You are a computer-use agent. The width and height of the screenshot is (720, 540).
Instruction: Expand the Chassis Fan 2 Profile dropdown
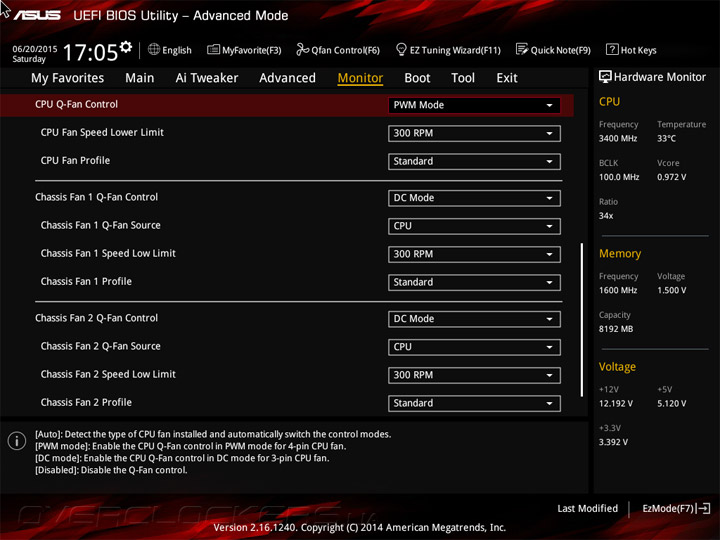(x=474, y=403)
